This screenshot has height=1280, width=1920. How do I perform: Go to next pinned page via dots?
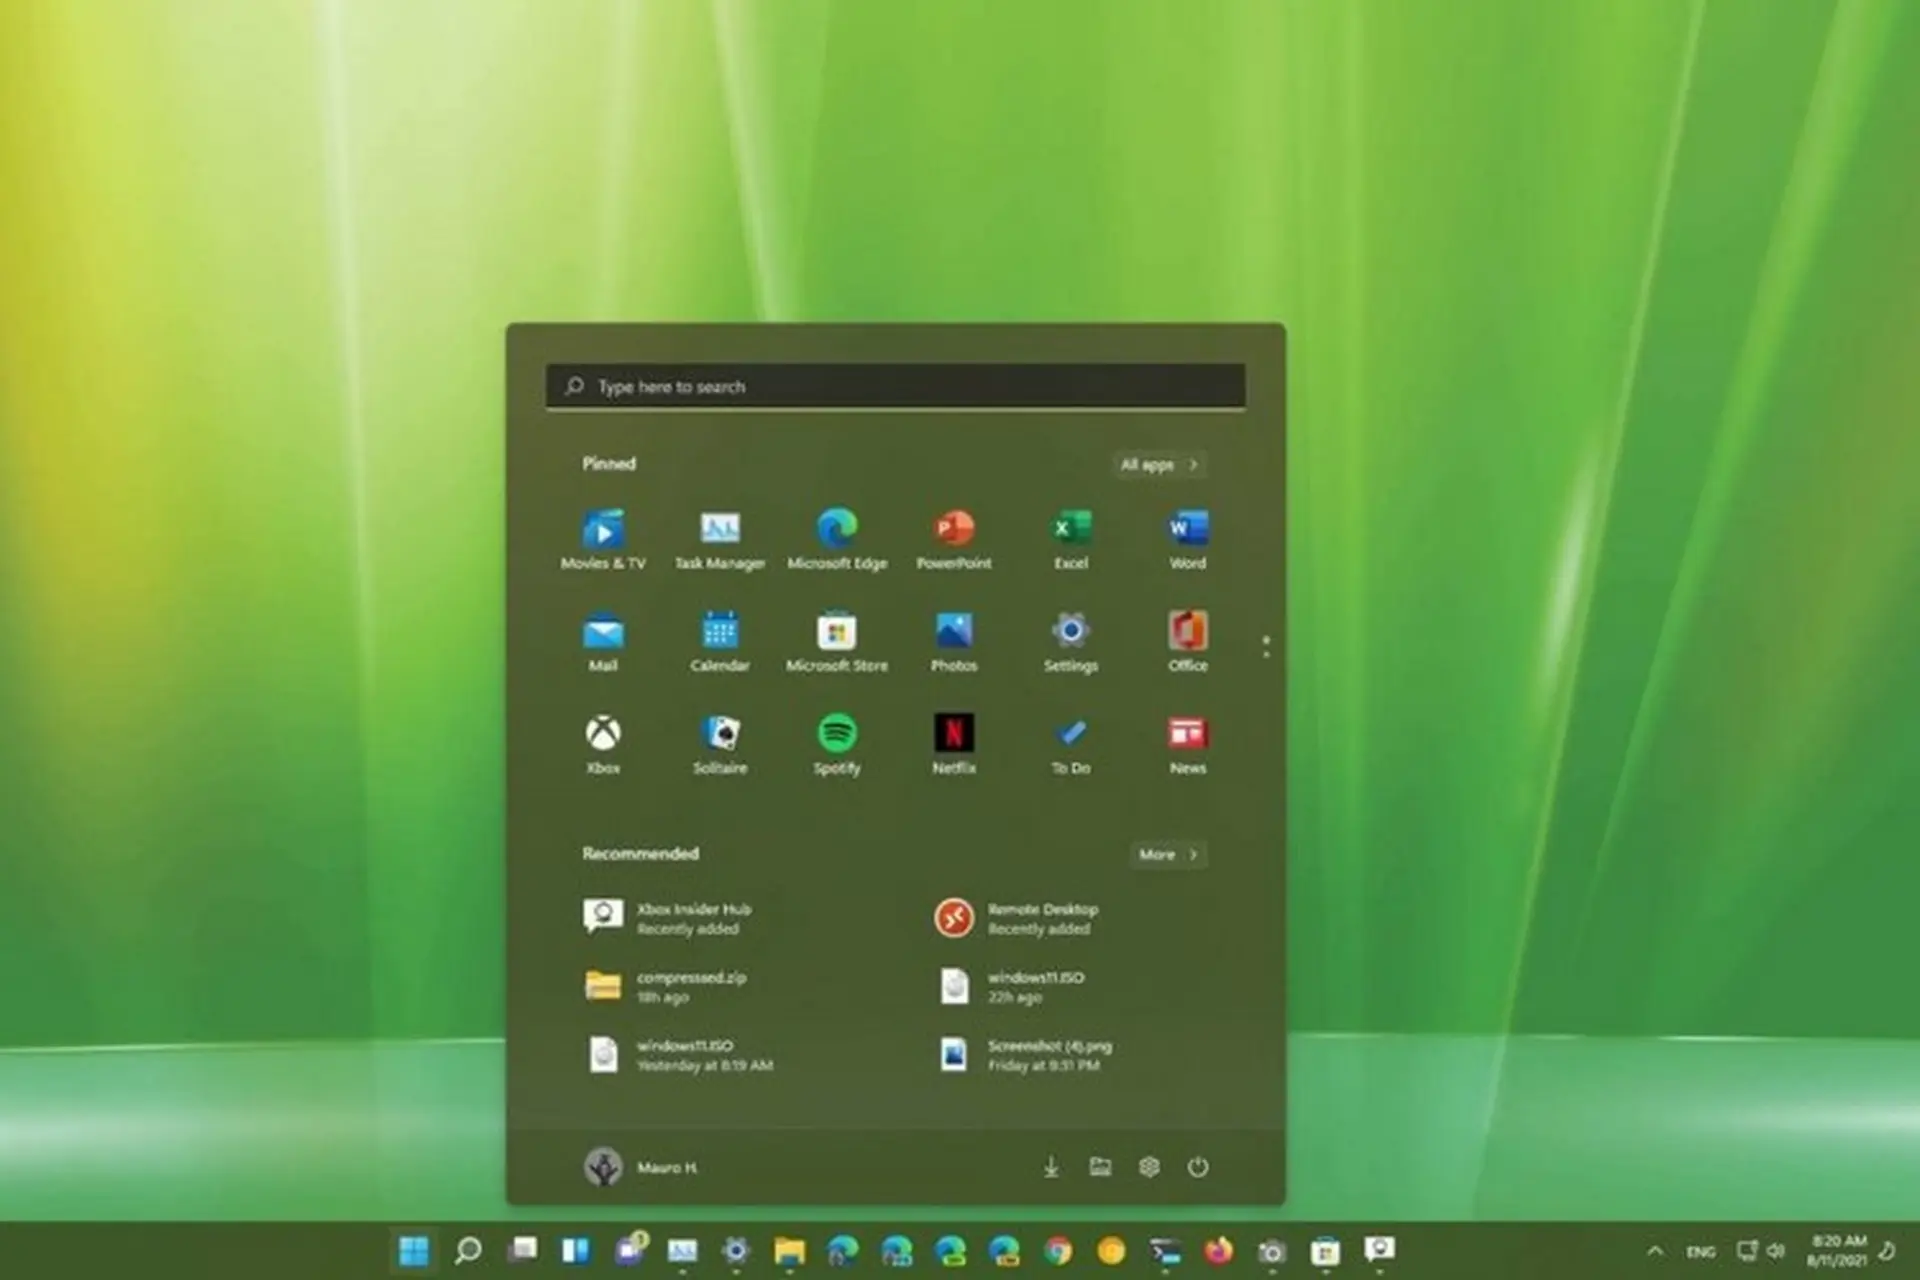[x=1266, y=647]
